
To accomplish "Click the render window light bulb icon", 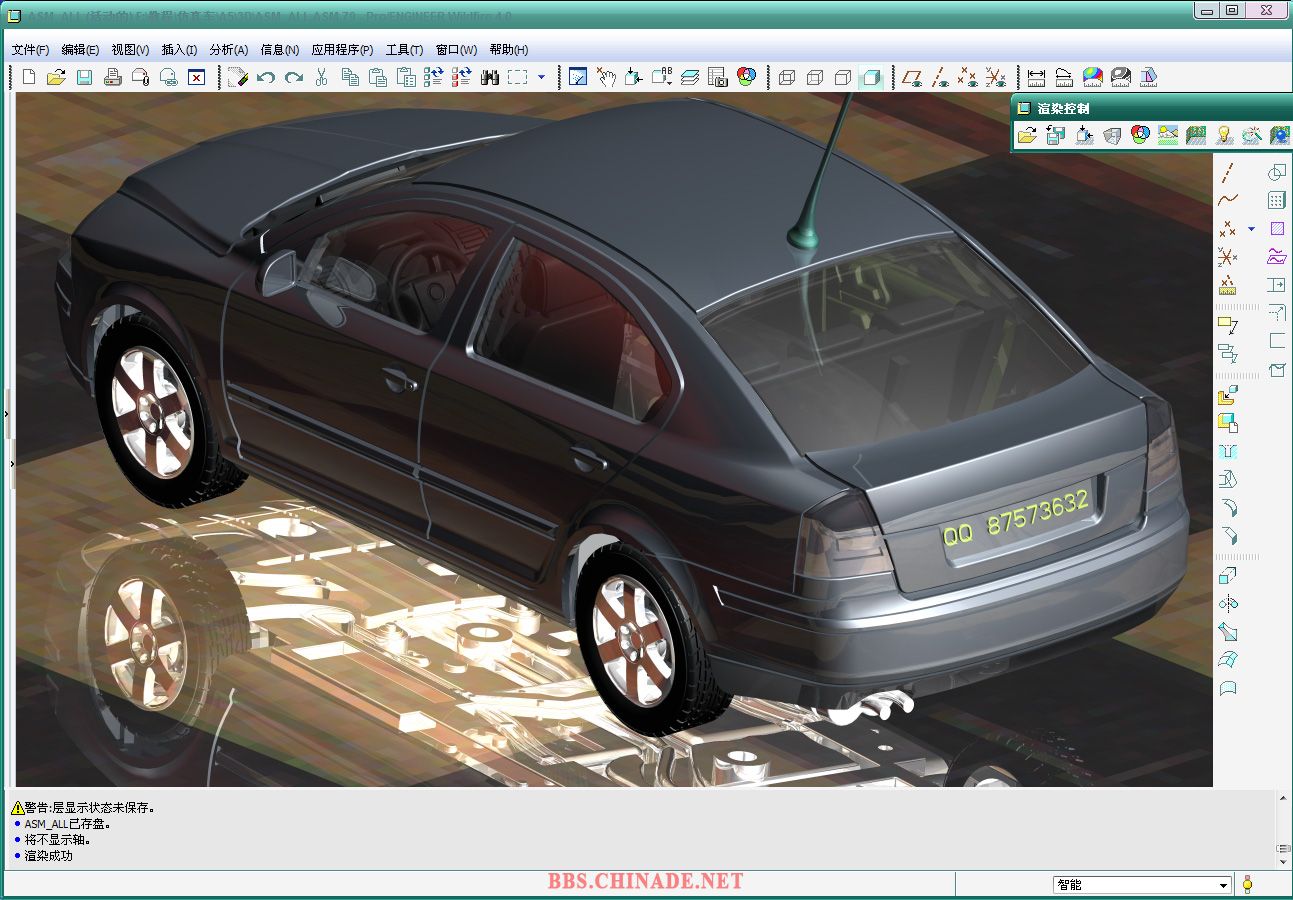I will point(1223,135).
